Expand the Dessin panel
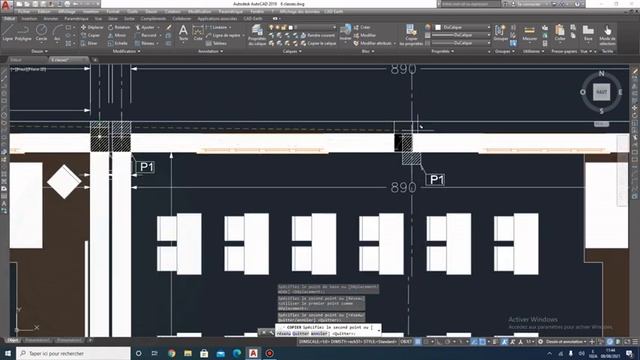640x360 pixels. coord(40,51)
